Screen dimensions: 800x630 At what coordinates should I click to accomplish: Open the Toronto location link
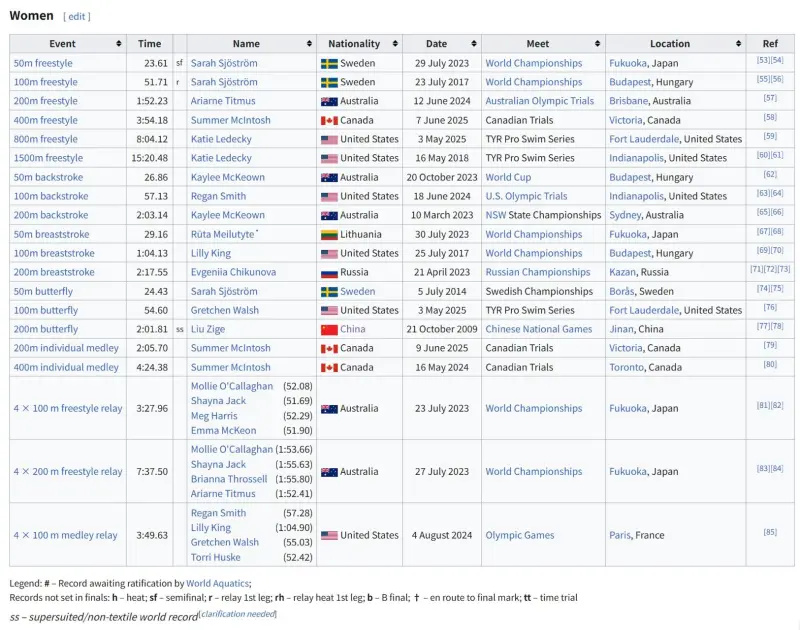tap(627, 368)
